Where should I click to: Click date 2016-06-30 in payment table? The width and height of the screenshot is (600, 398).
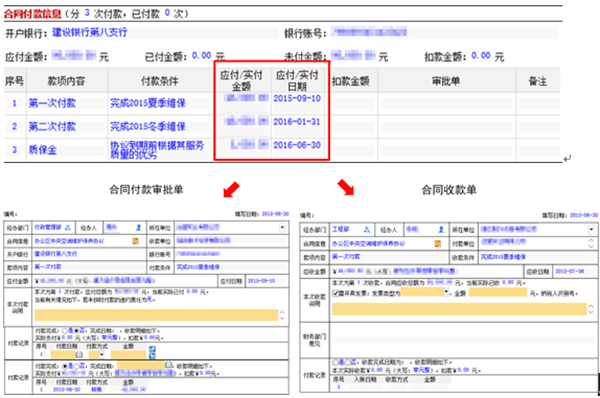(297, 145)
